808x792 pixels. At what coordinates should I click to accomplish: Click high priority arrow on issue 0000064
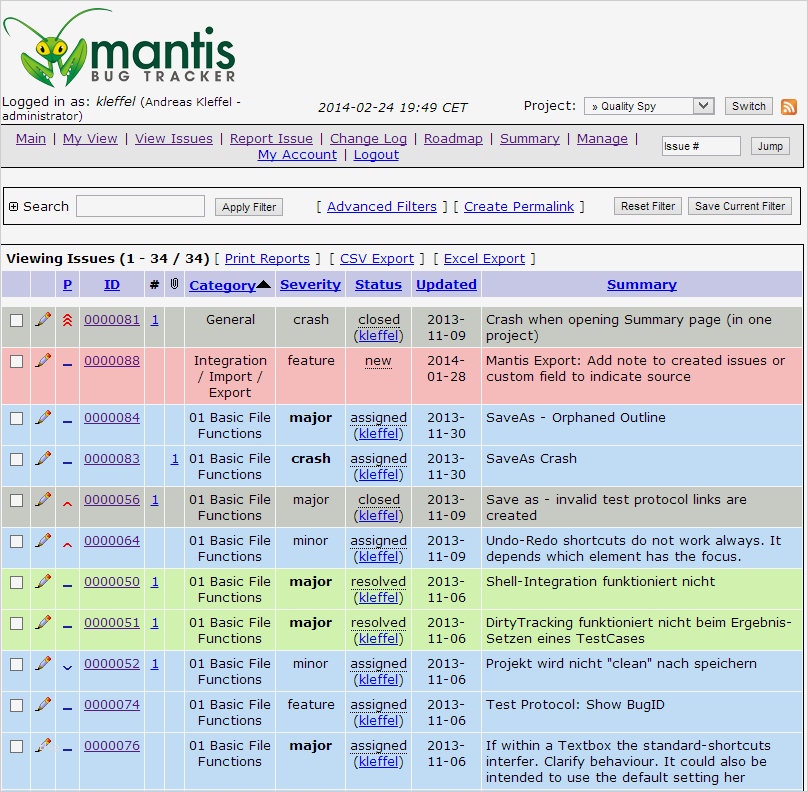click(67, 544)
